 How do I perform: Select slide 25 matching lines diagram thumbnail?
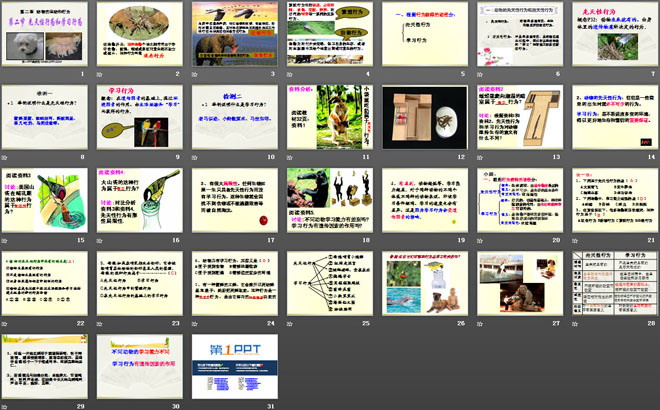pos(330,283)
